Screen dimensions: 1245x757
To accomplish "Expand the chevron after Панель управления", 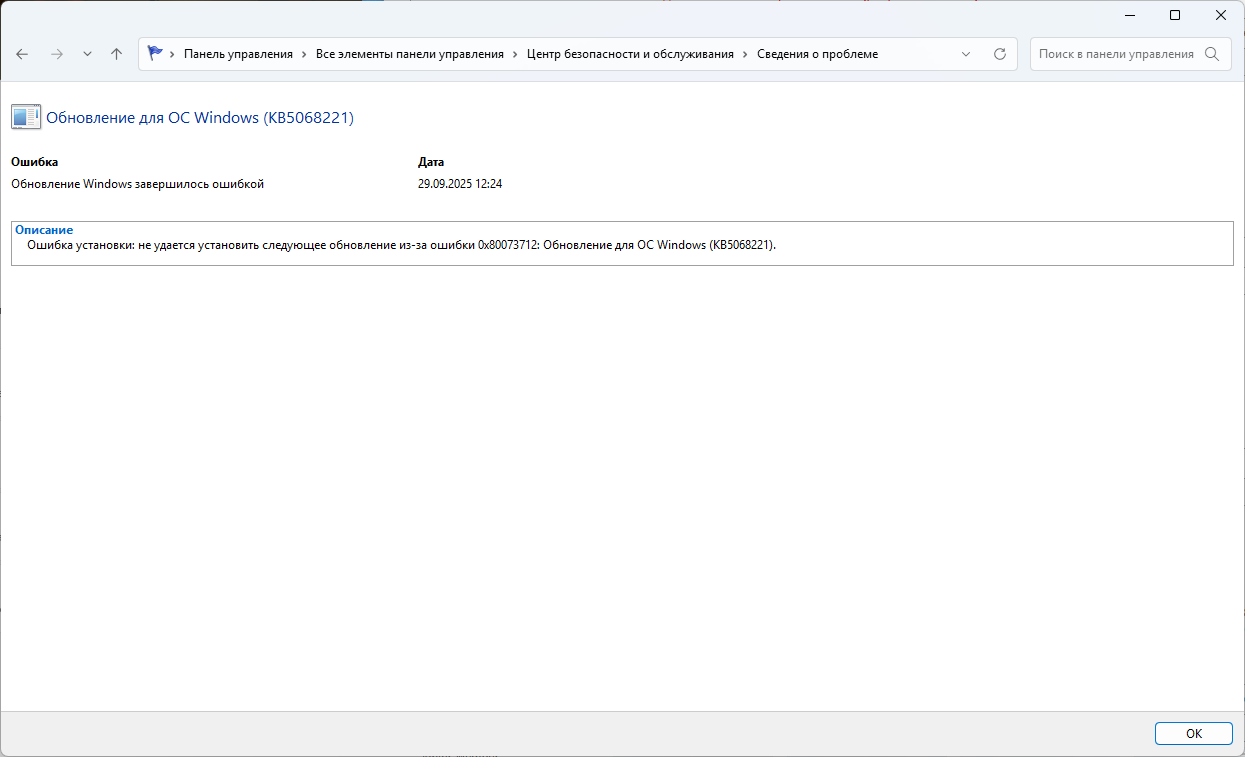I will (304, 54).
